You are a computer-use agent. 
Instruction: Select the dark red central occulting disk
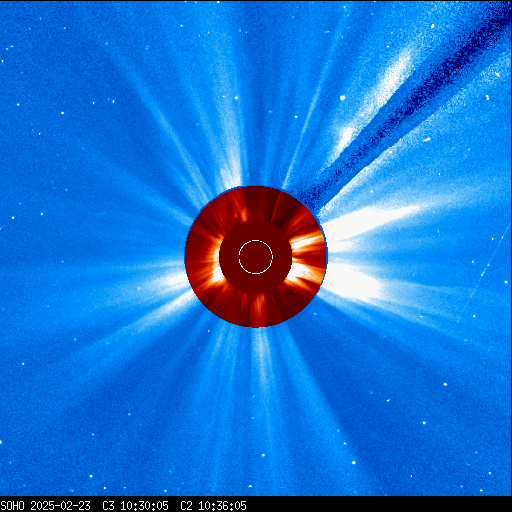(x=256, y=257)
